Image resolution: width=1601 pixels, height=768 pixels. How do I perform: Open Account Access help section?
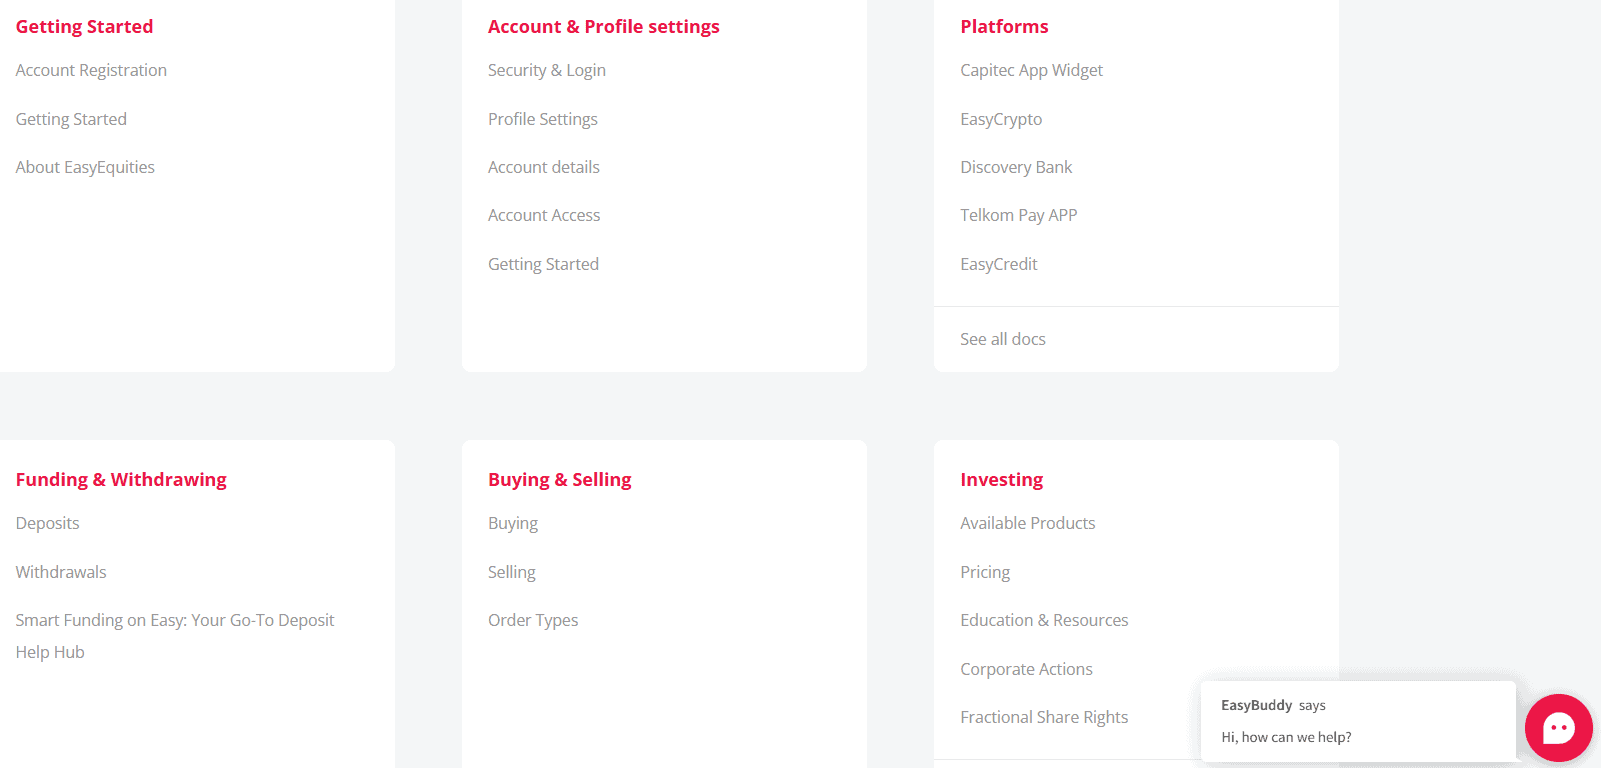pos(544,215)
